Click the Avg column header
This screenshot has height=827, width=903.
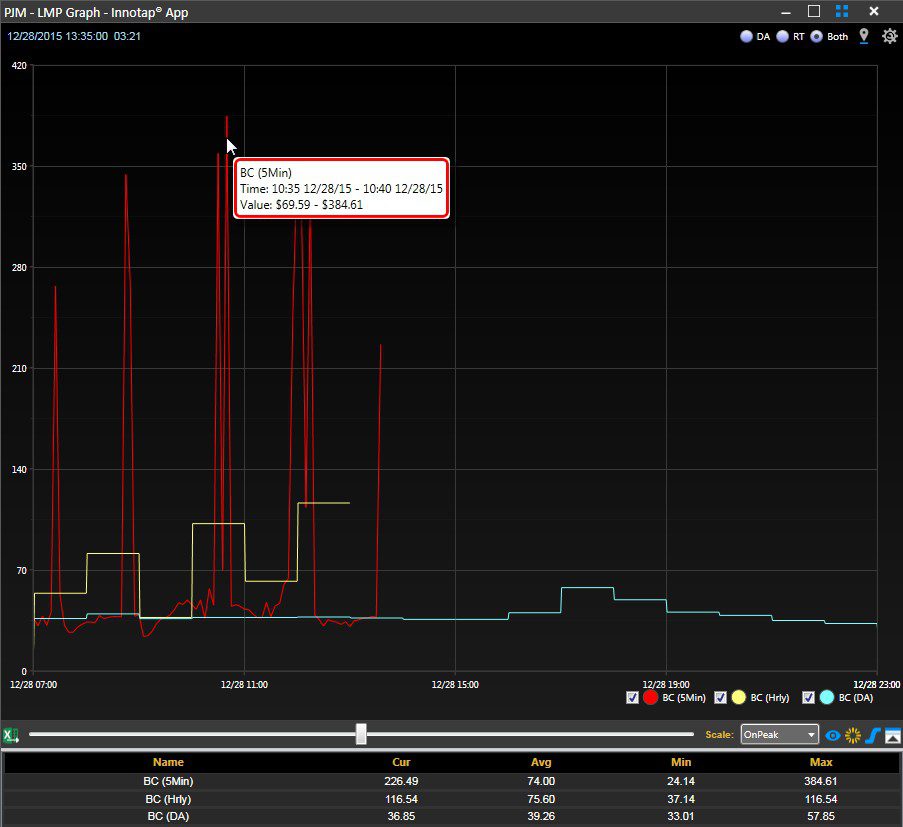pos(541,762)
